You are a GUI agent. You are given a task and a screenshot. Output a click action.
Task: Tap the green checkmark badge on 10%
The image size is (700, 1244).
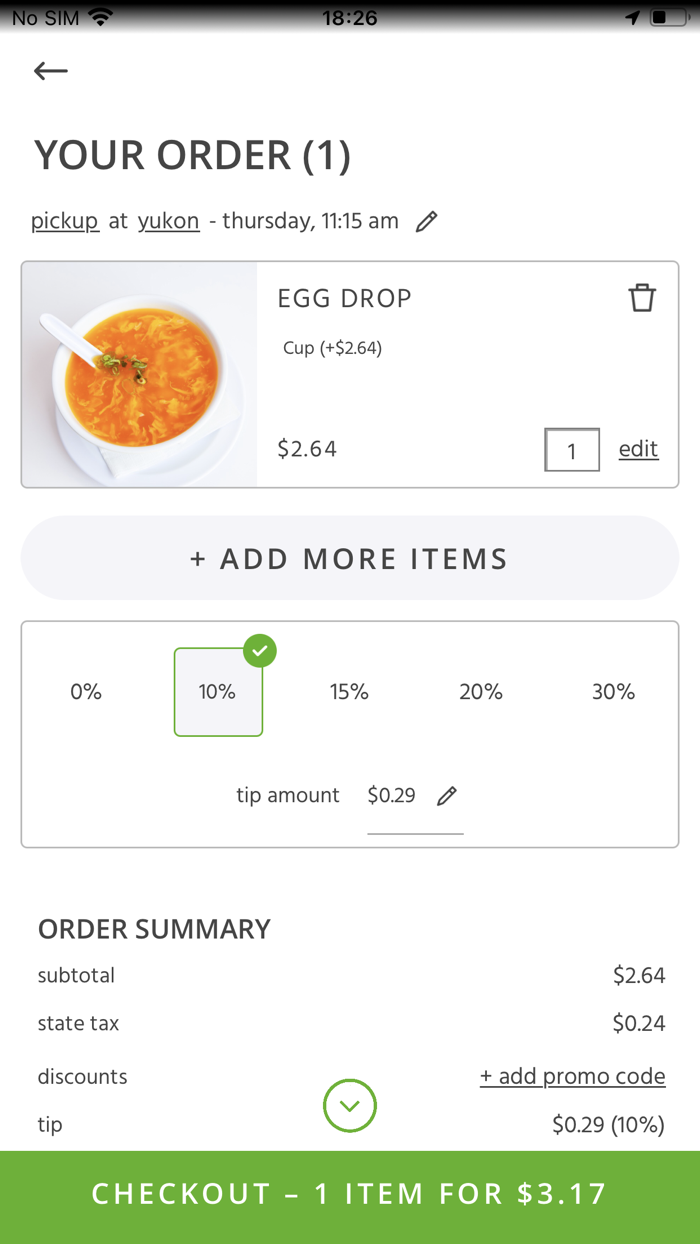tap(260, 651)
